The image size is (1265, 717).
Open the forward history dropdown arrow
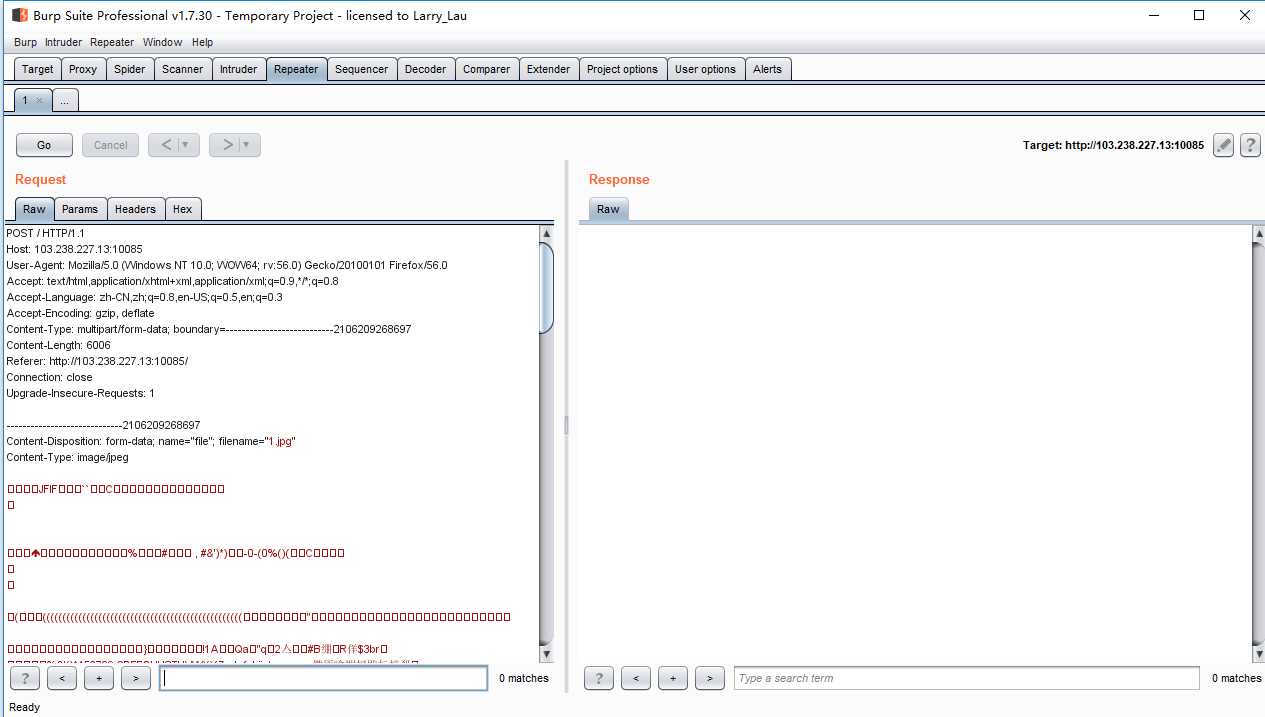pos(247,145)
